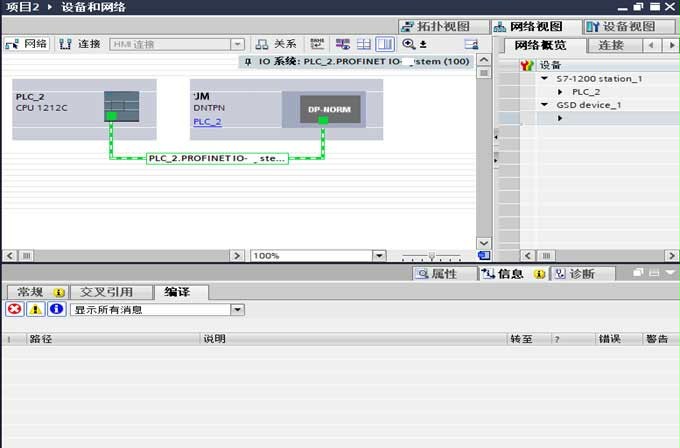The image size is (680, 448).
Task: Click the 连接 (Connections) toolbar button
Action: (80, 44)
